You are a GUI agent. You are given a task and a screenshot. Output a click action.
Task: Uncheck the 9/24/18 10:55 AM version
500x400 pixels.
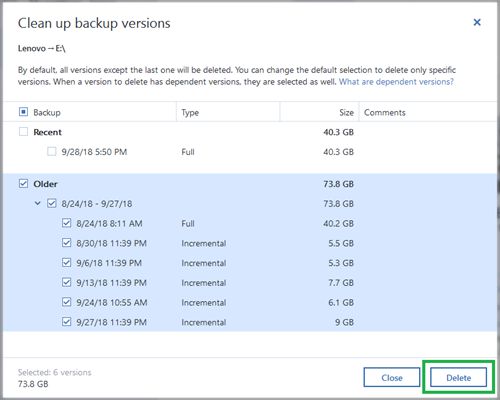67,302
